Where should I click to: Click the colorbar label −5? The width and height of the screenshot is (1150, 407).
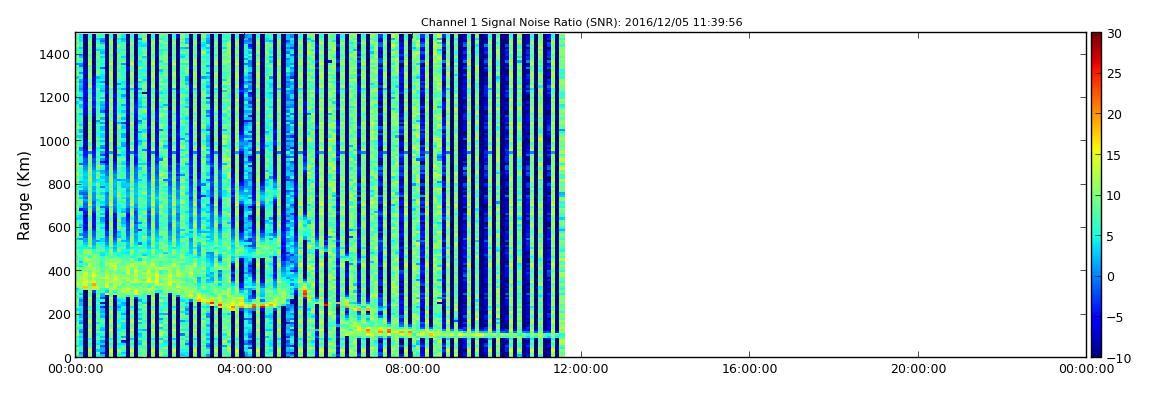point(1115,318)
